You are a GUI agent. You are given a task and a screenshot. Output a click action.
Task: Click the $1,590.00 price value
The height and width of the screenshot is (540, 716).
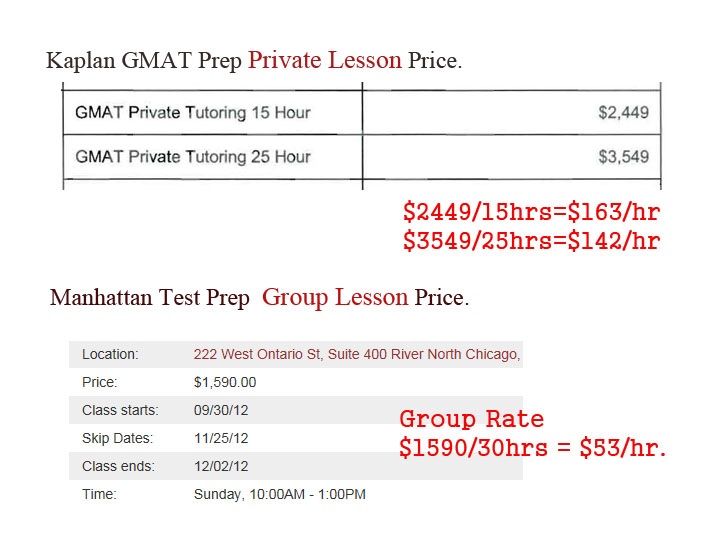point(225,382)
